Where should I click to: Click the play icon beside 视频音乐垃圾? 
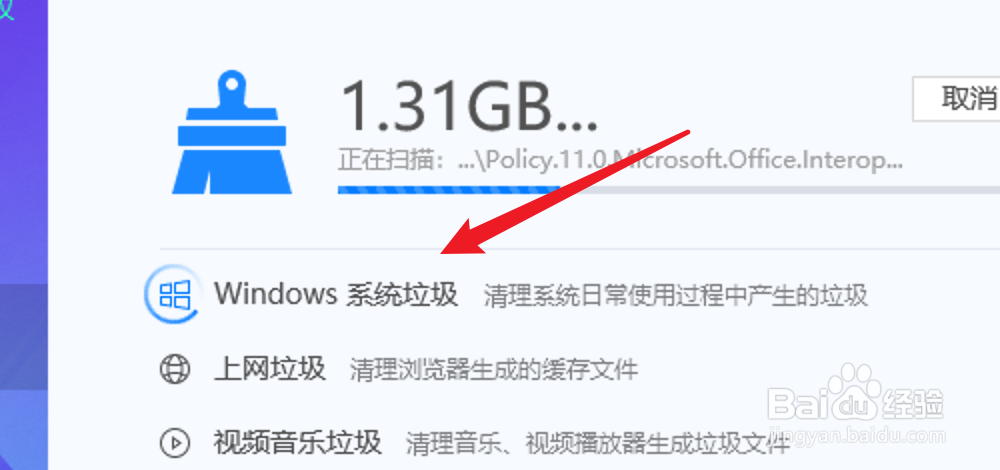click(175, 441)
